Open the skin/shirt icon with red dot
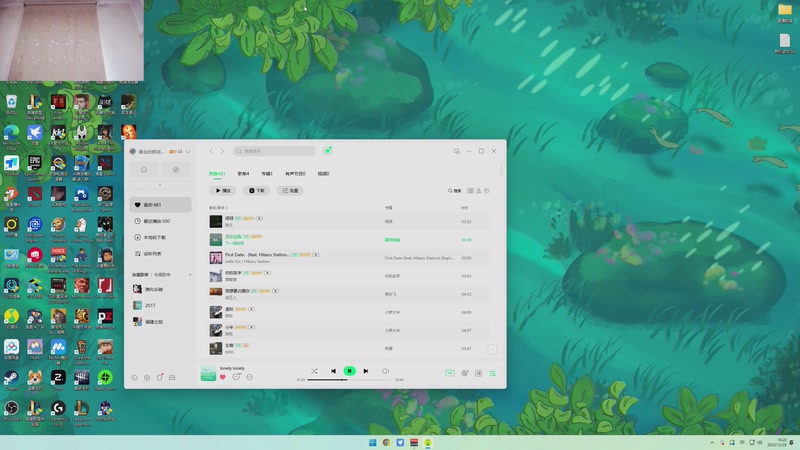Viewport: 800px width, 450px height. click(160, 378)
